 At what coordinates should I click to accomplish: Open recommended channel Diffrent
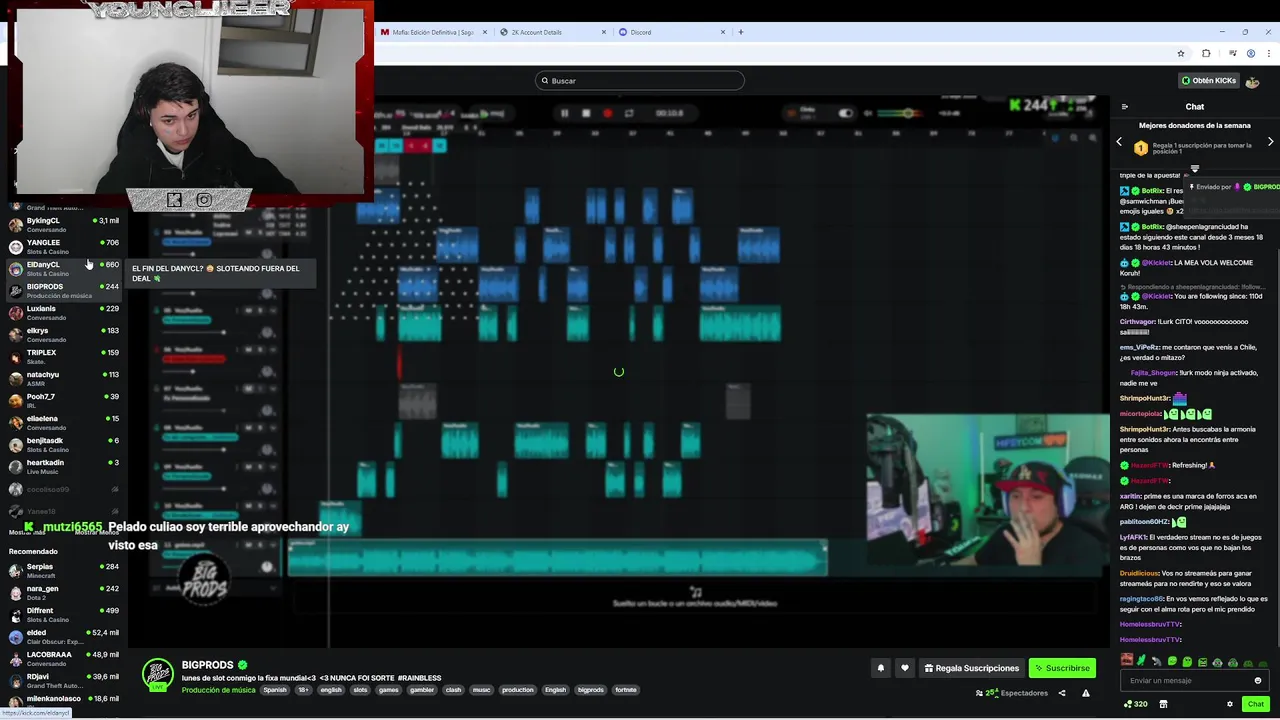[x=64, y=615]
